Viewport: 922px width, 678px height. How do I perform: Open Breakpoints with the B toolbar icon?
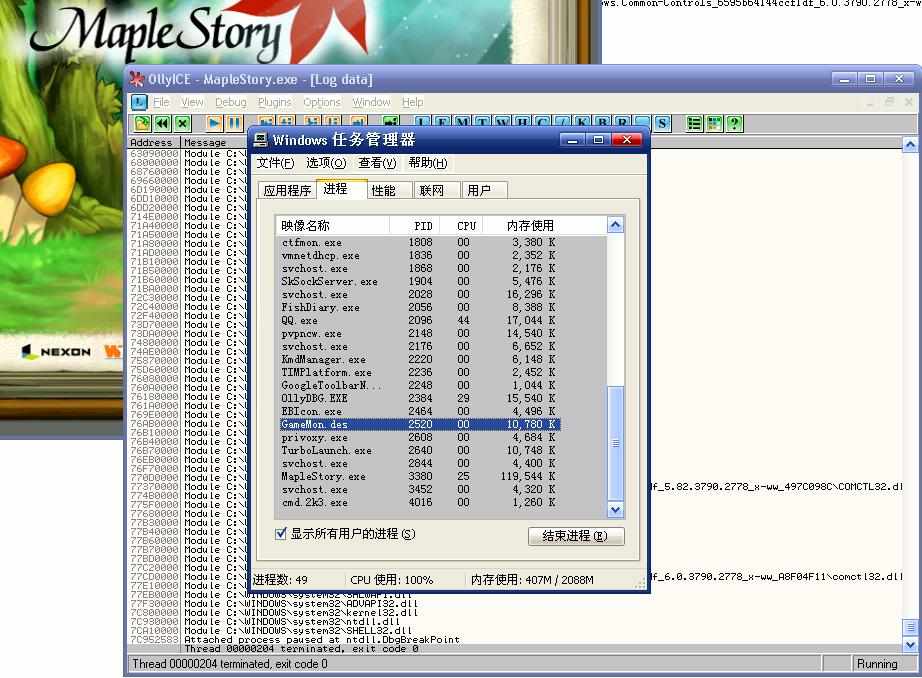(x=602, y=123)
